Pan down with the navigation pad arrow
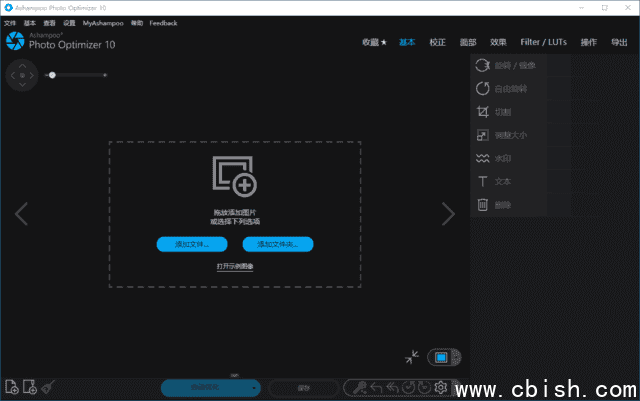This screenshot has width=640, height=401. tap(22, 85)
